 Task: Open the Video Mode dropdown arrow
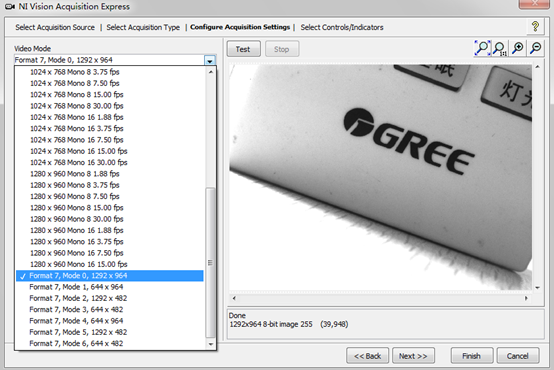[210, 60]
